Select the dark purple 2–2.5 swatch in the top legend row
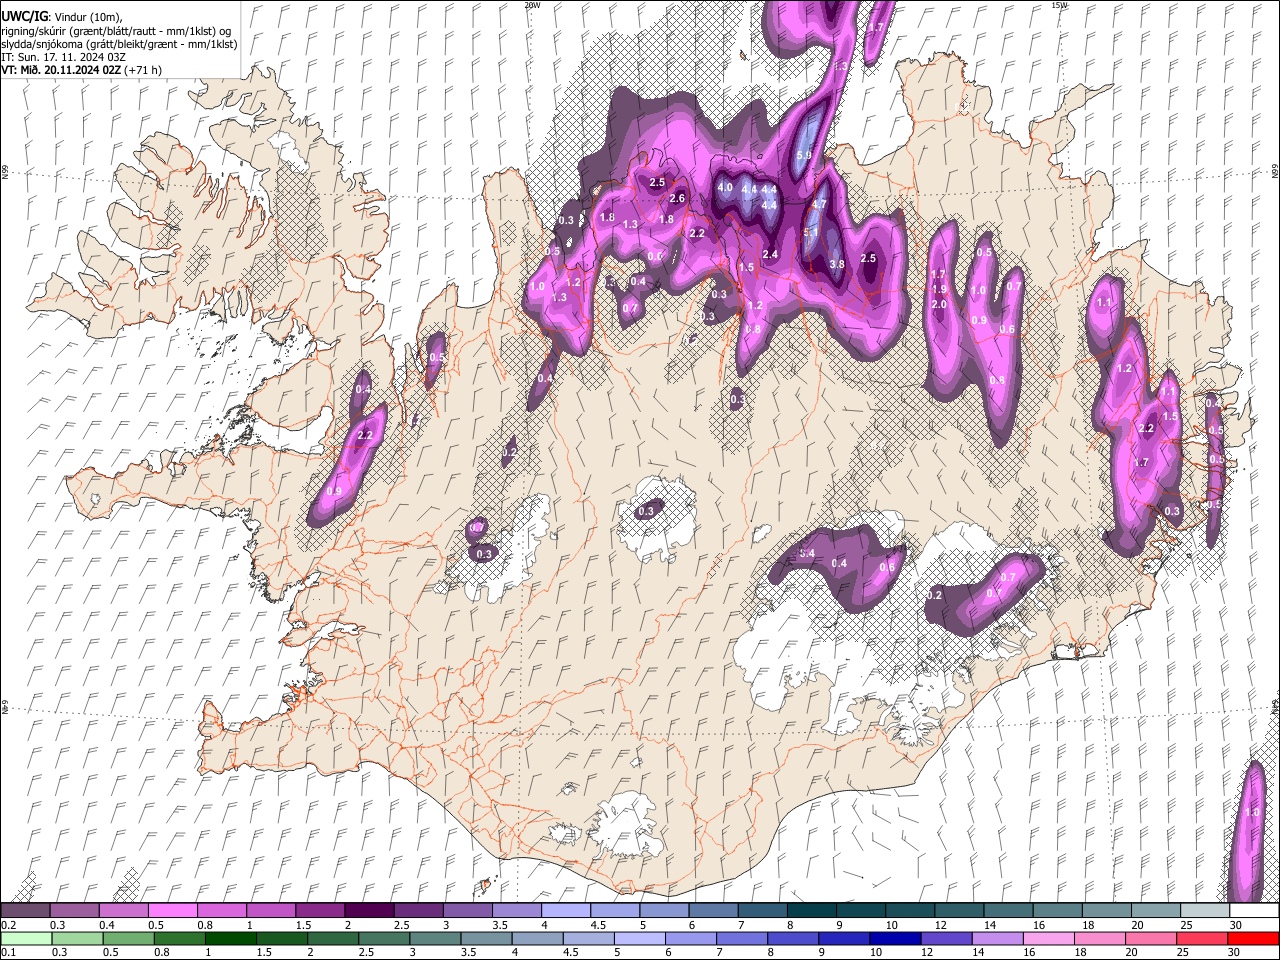This screenshot has width=1280, height=960. coord(368,910)
